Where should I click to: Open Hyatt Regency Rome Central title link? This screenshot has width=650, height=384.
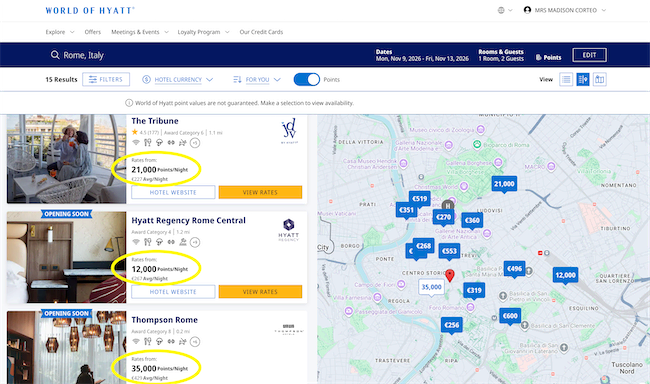coord(189,221)
